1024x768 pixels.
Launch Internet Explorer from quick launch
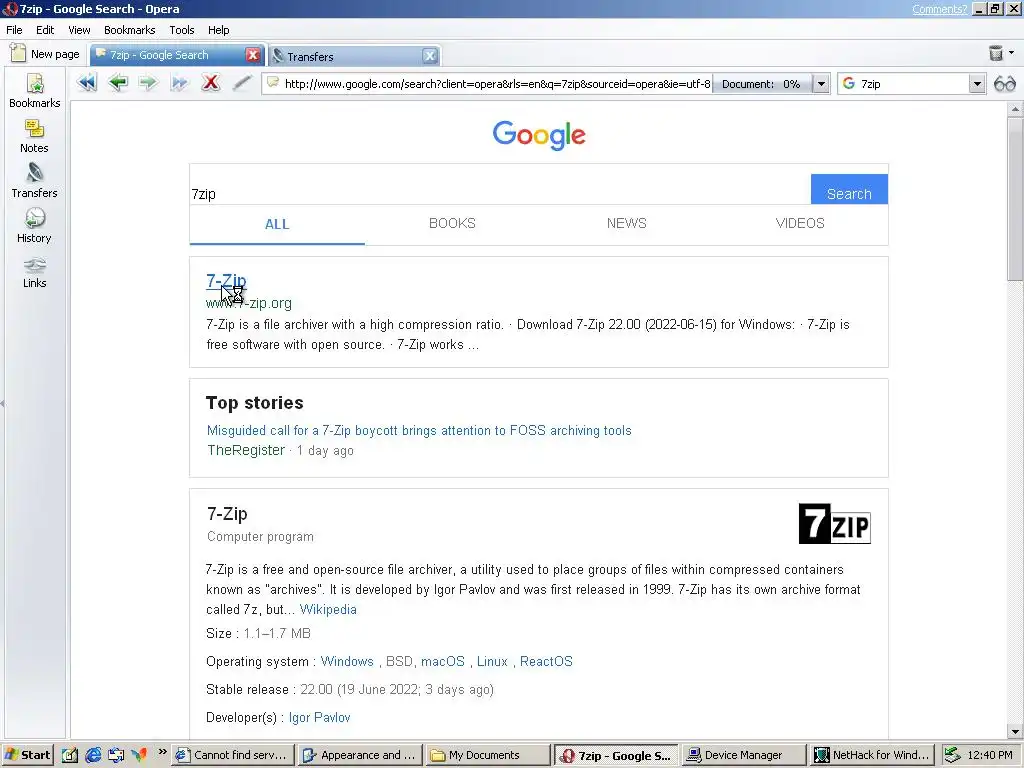(x=93, y=755)
